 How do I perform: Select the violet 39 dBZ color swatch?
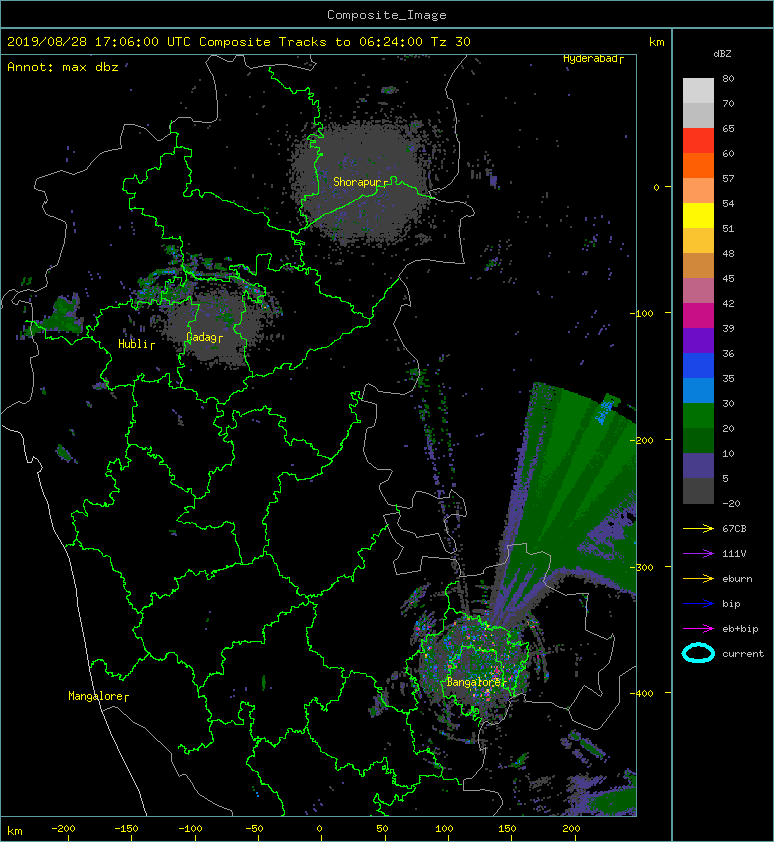[698, 341]
